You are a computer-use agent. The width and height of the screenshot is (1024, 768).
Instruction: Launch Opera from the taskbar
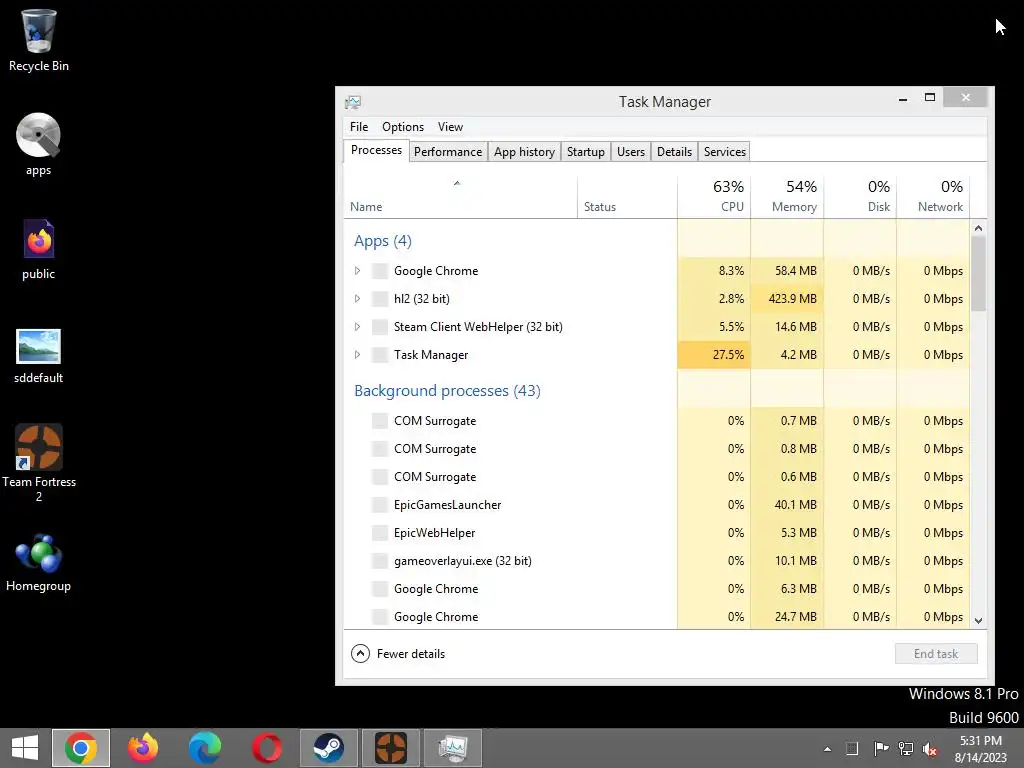[266, 748]
